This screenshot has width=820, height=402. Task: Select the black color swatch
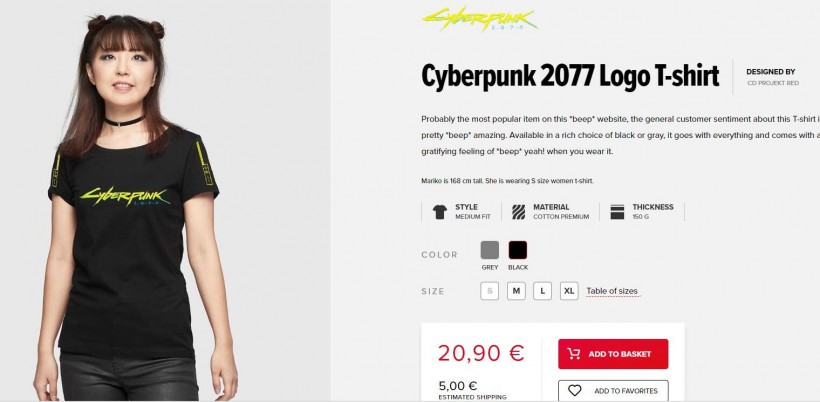pos(518,250)
